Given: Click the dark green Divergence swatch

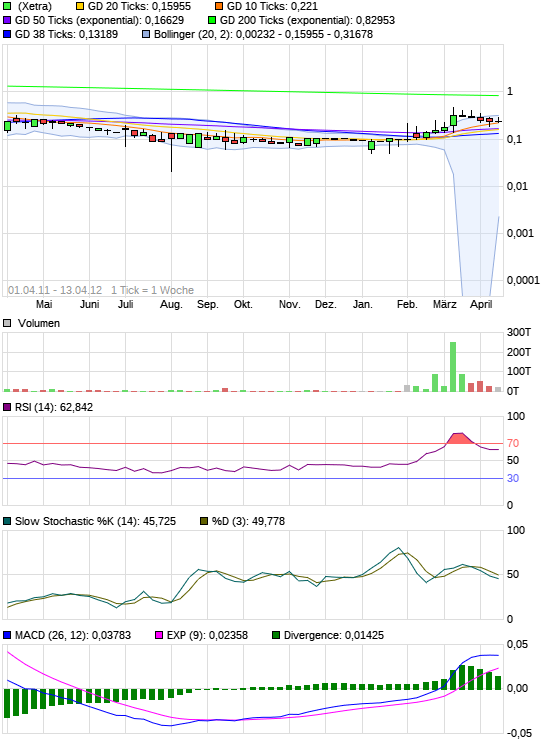Looking at the screenshot, I should [276, 635].
